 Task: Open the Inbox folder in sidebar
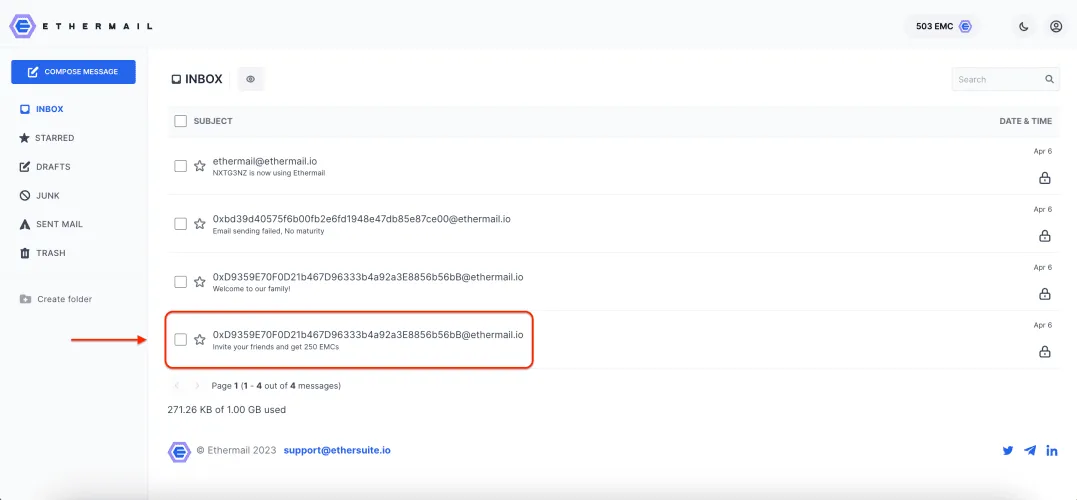click(42, 109)
